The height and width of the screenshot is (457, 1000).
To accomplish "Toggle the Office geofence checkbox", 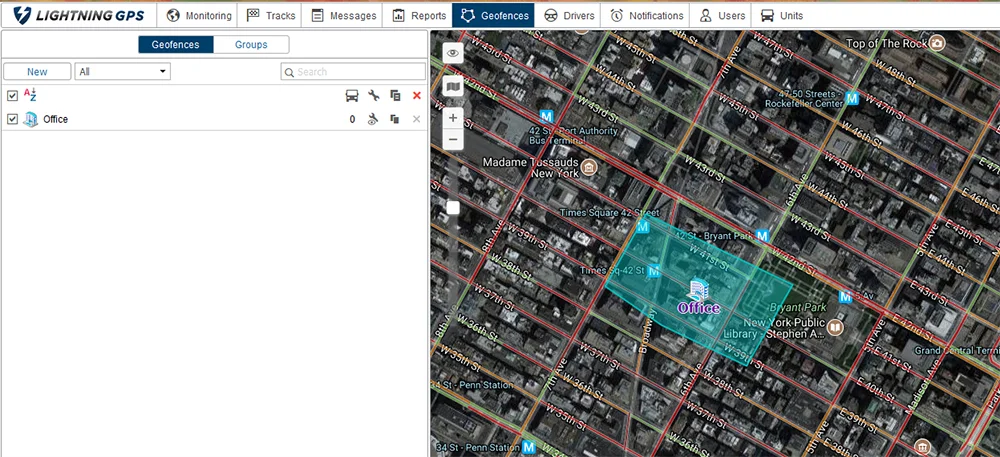I will [x=12, y=119].
